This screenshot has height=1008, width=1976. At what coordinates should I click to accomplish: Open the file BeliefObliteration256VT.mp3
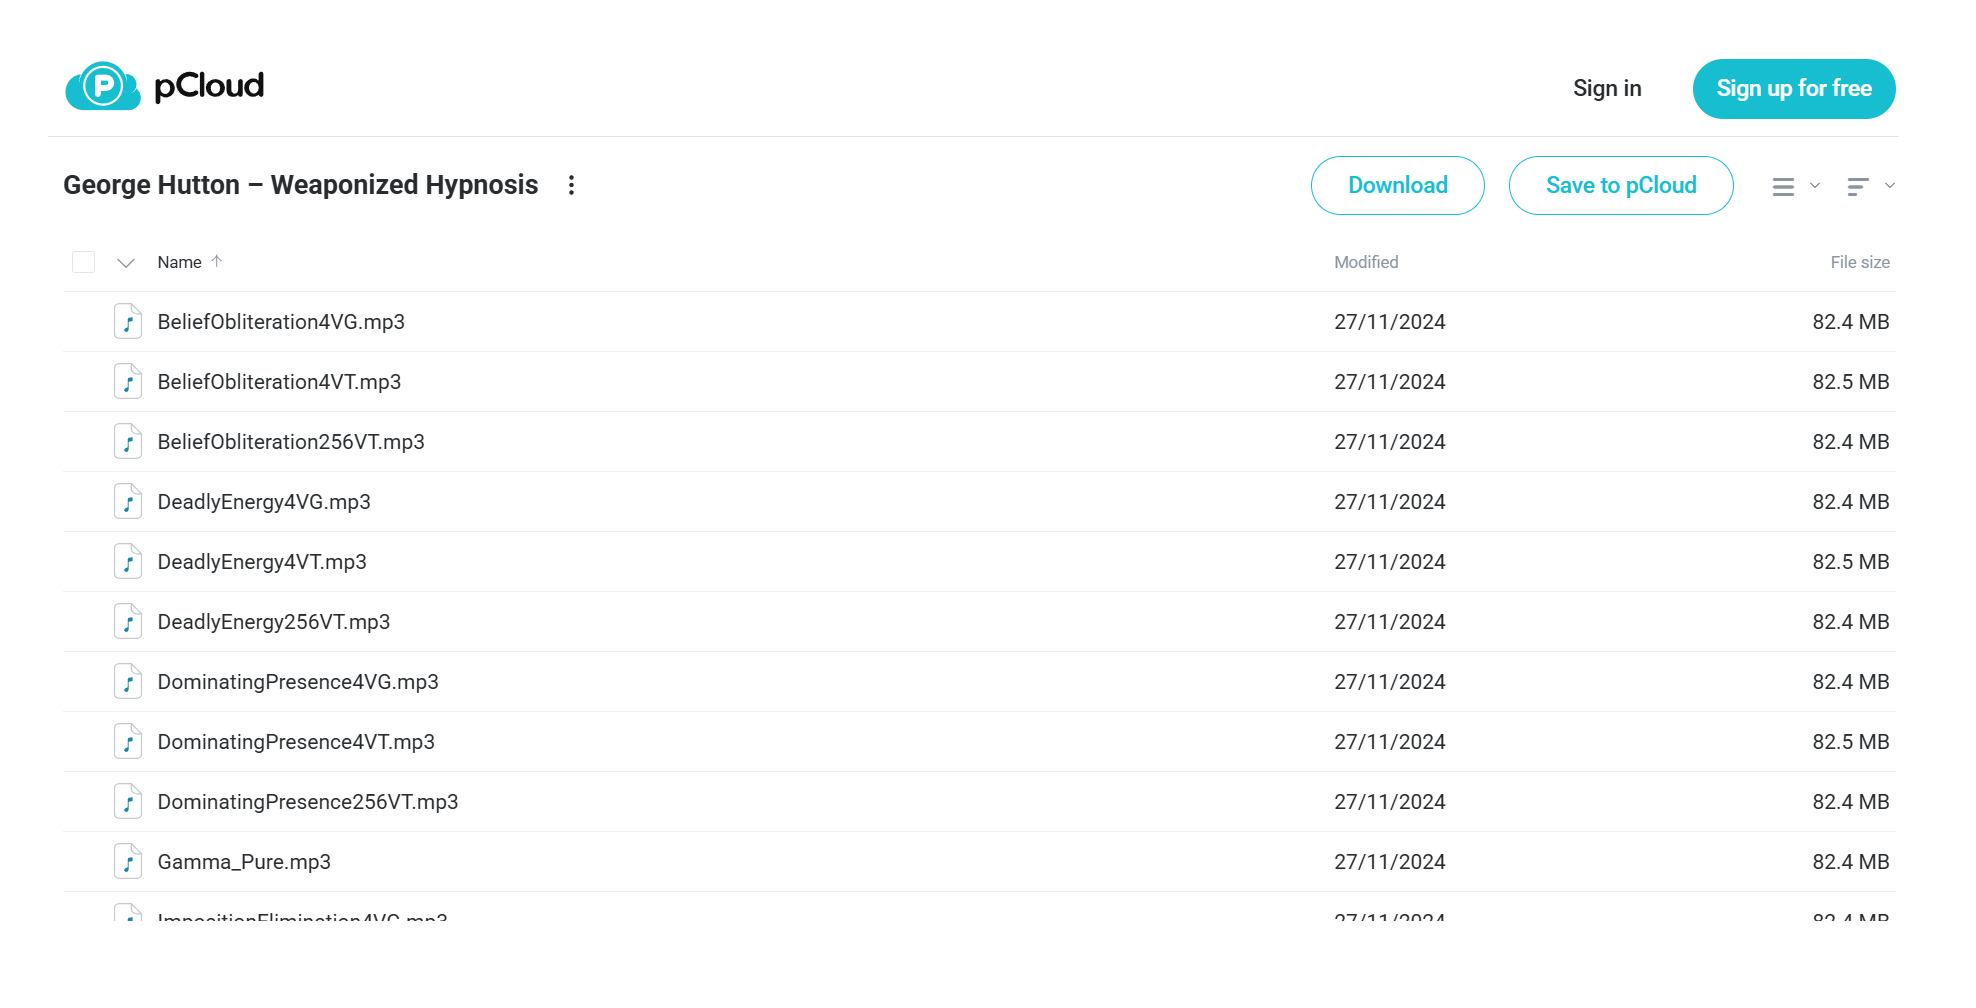tap(291, 442)
